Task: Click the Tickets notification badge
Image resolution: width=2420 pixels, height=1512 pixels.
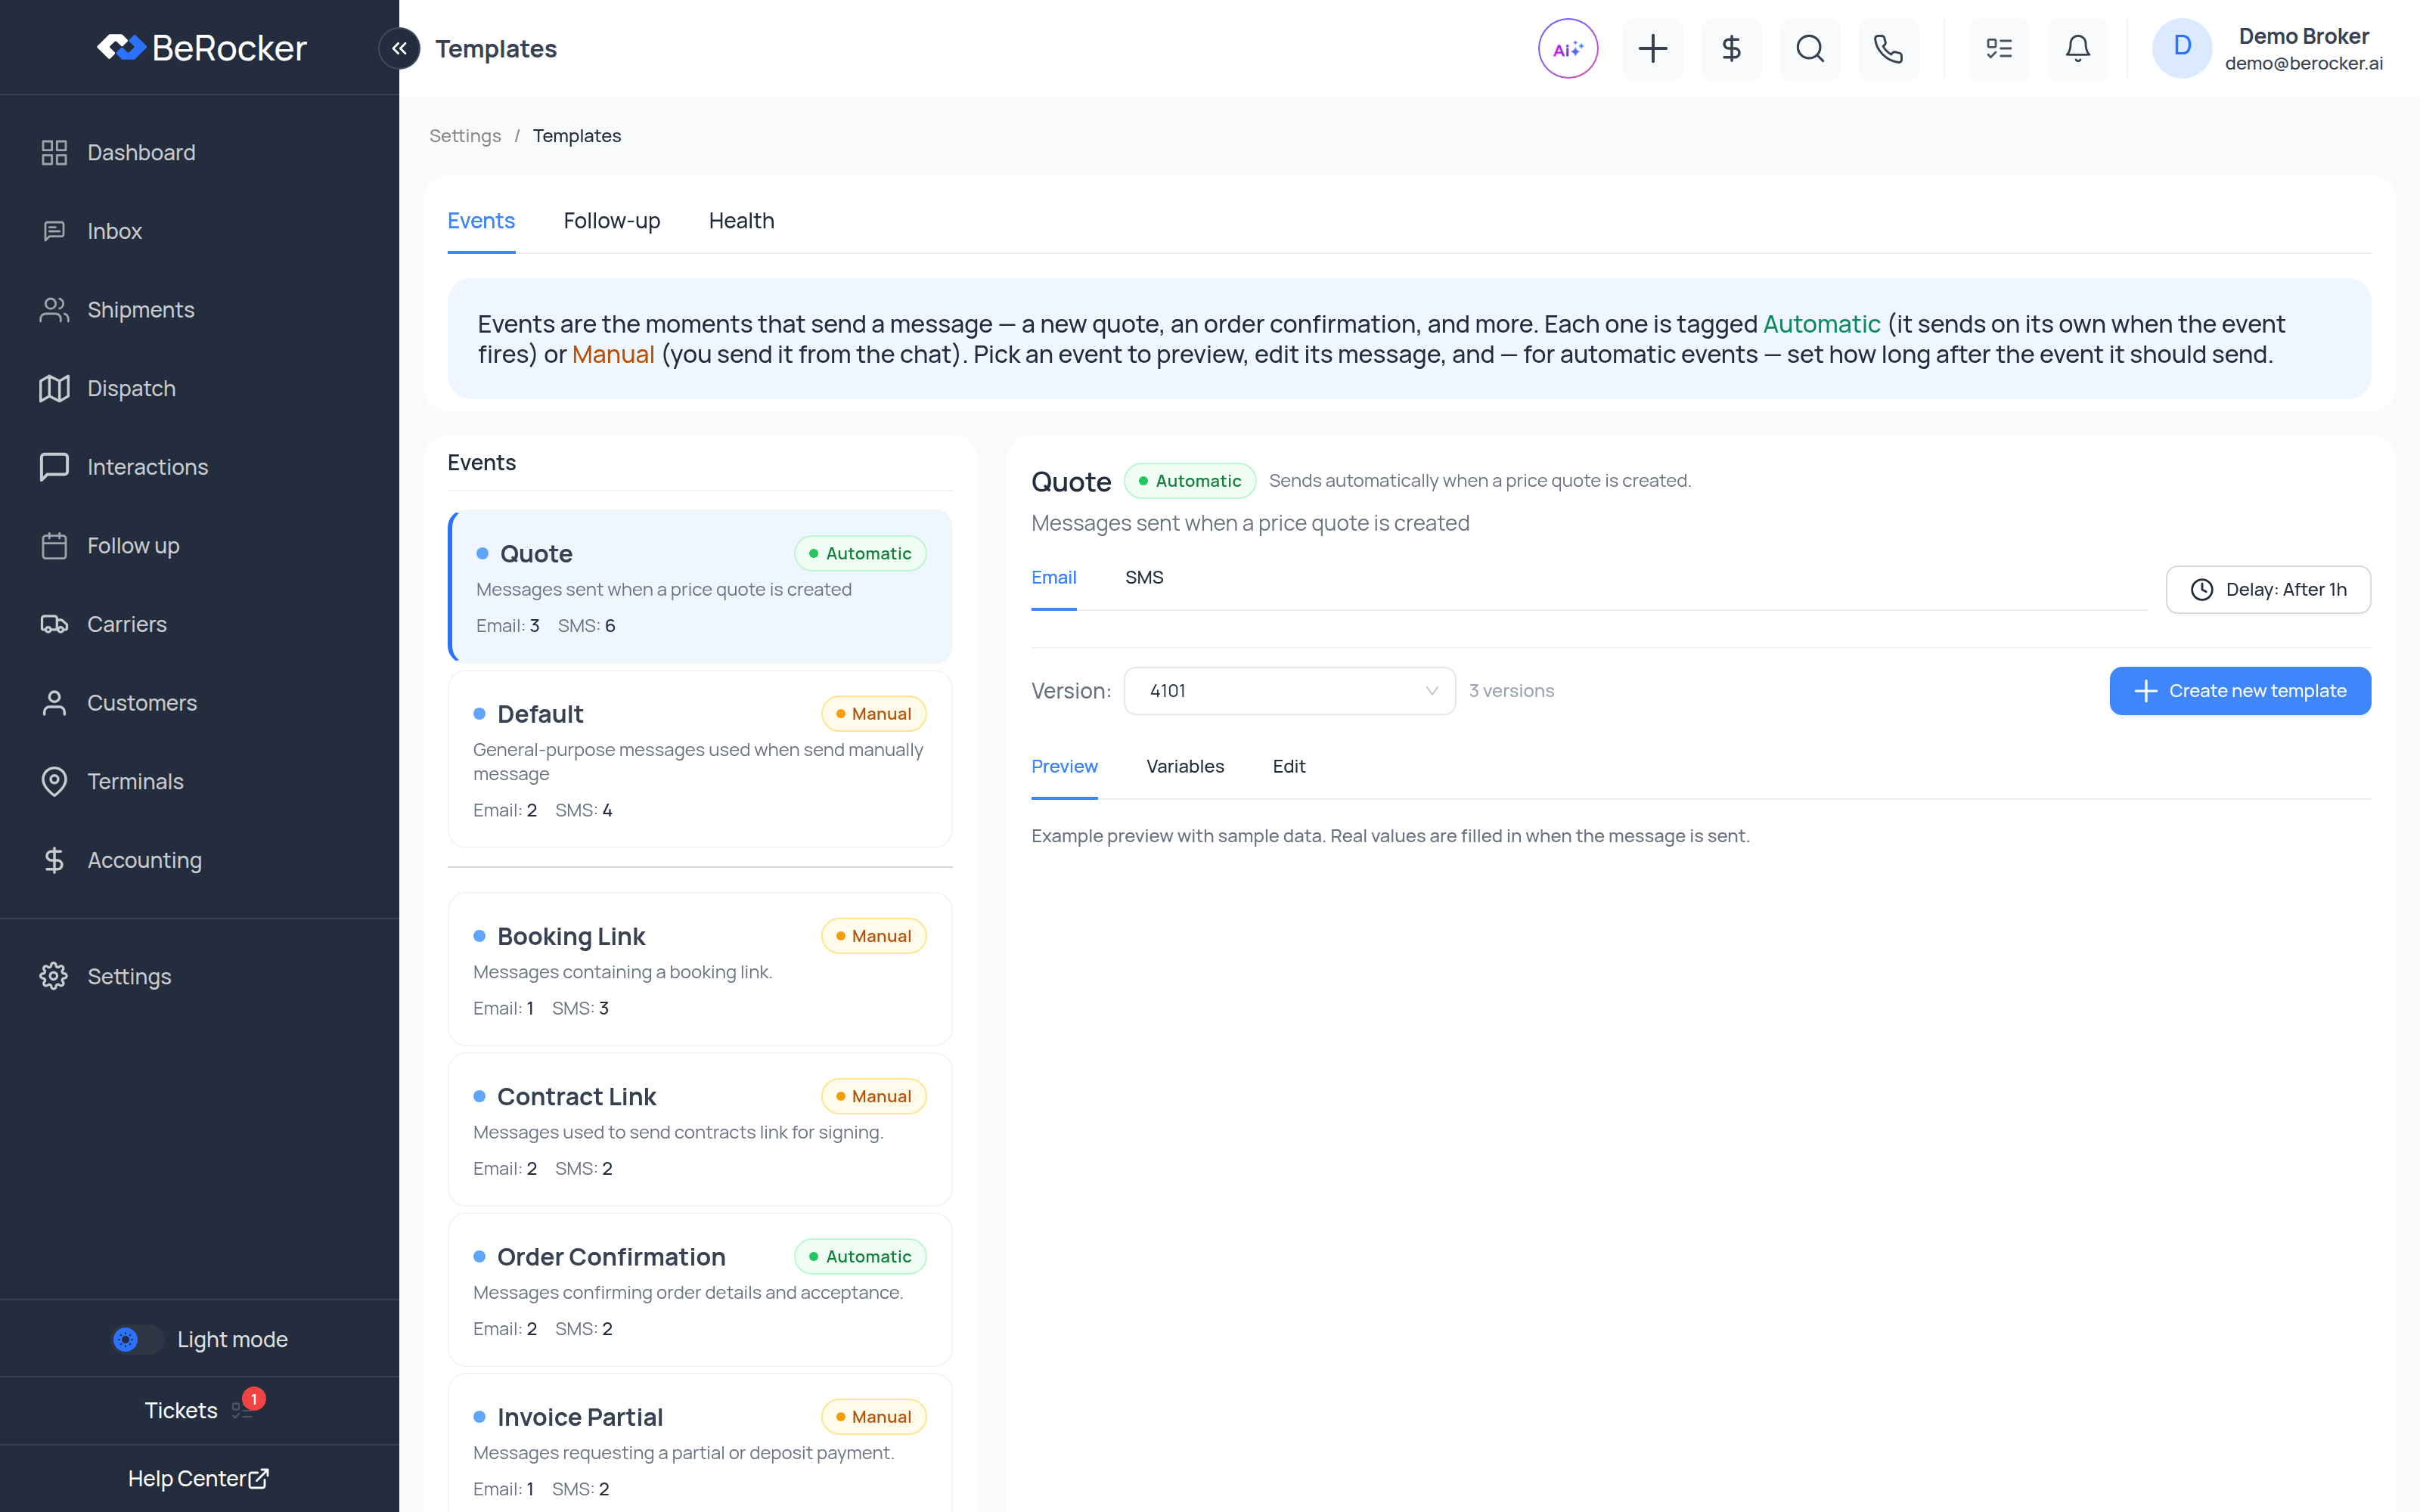Action: pyautogui.click(x=254, y=1399)
